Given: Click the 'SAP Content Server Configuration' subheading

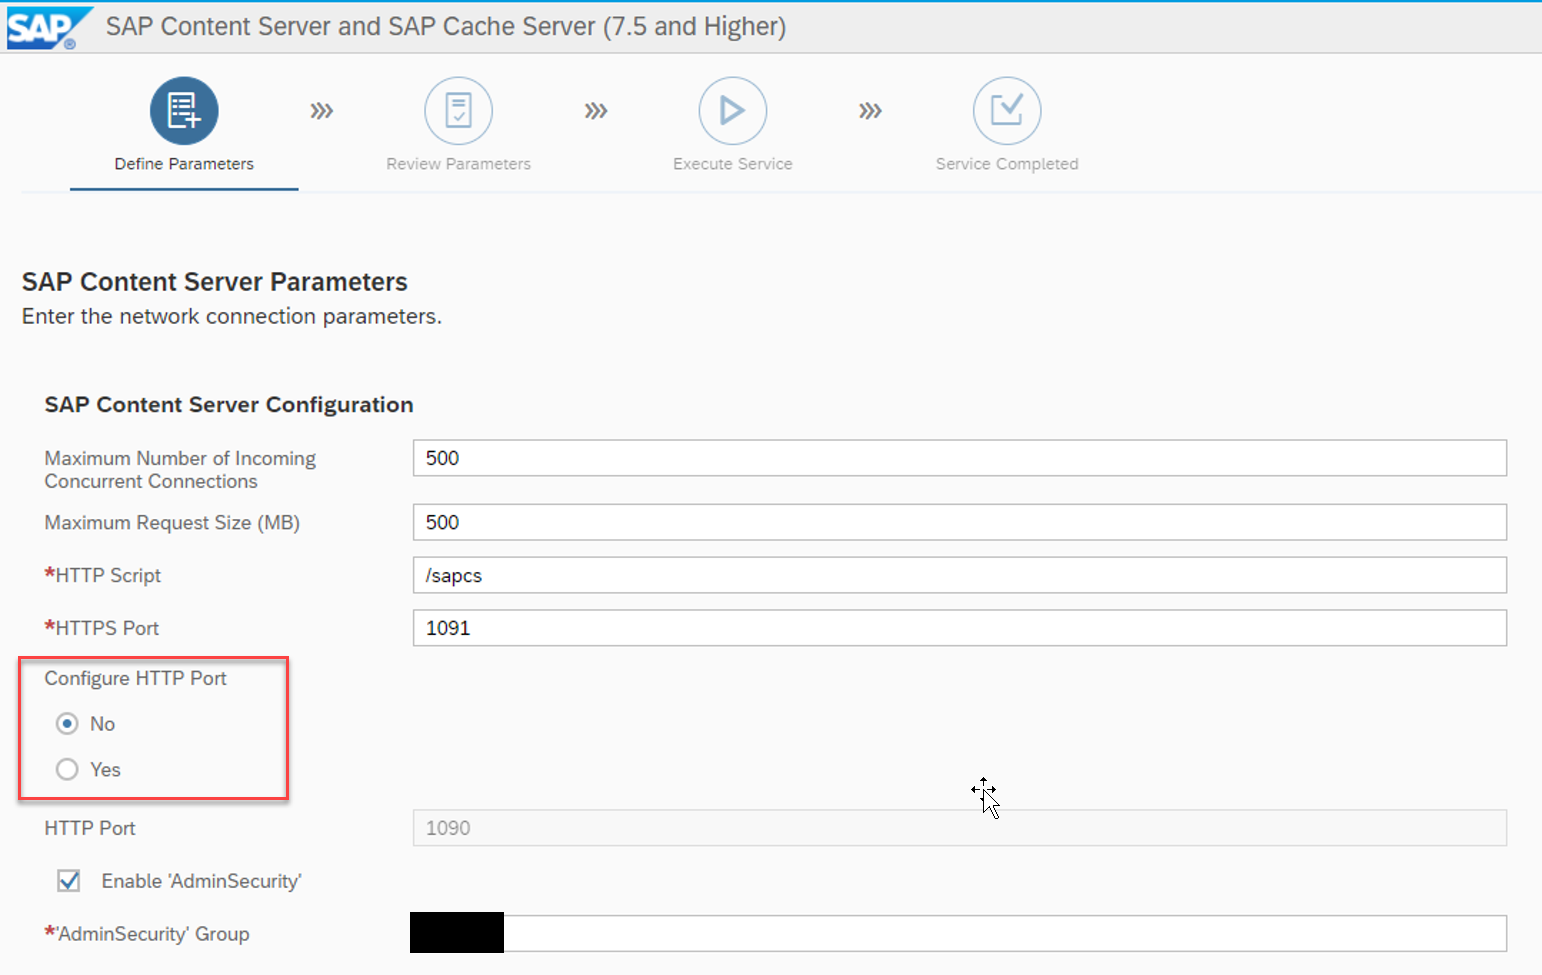Looking at the screenshot, I should 229,405.
